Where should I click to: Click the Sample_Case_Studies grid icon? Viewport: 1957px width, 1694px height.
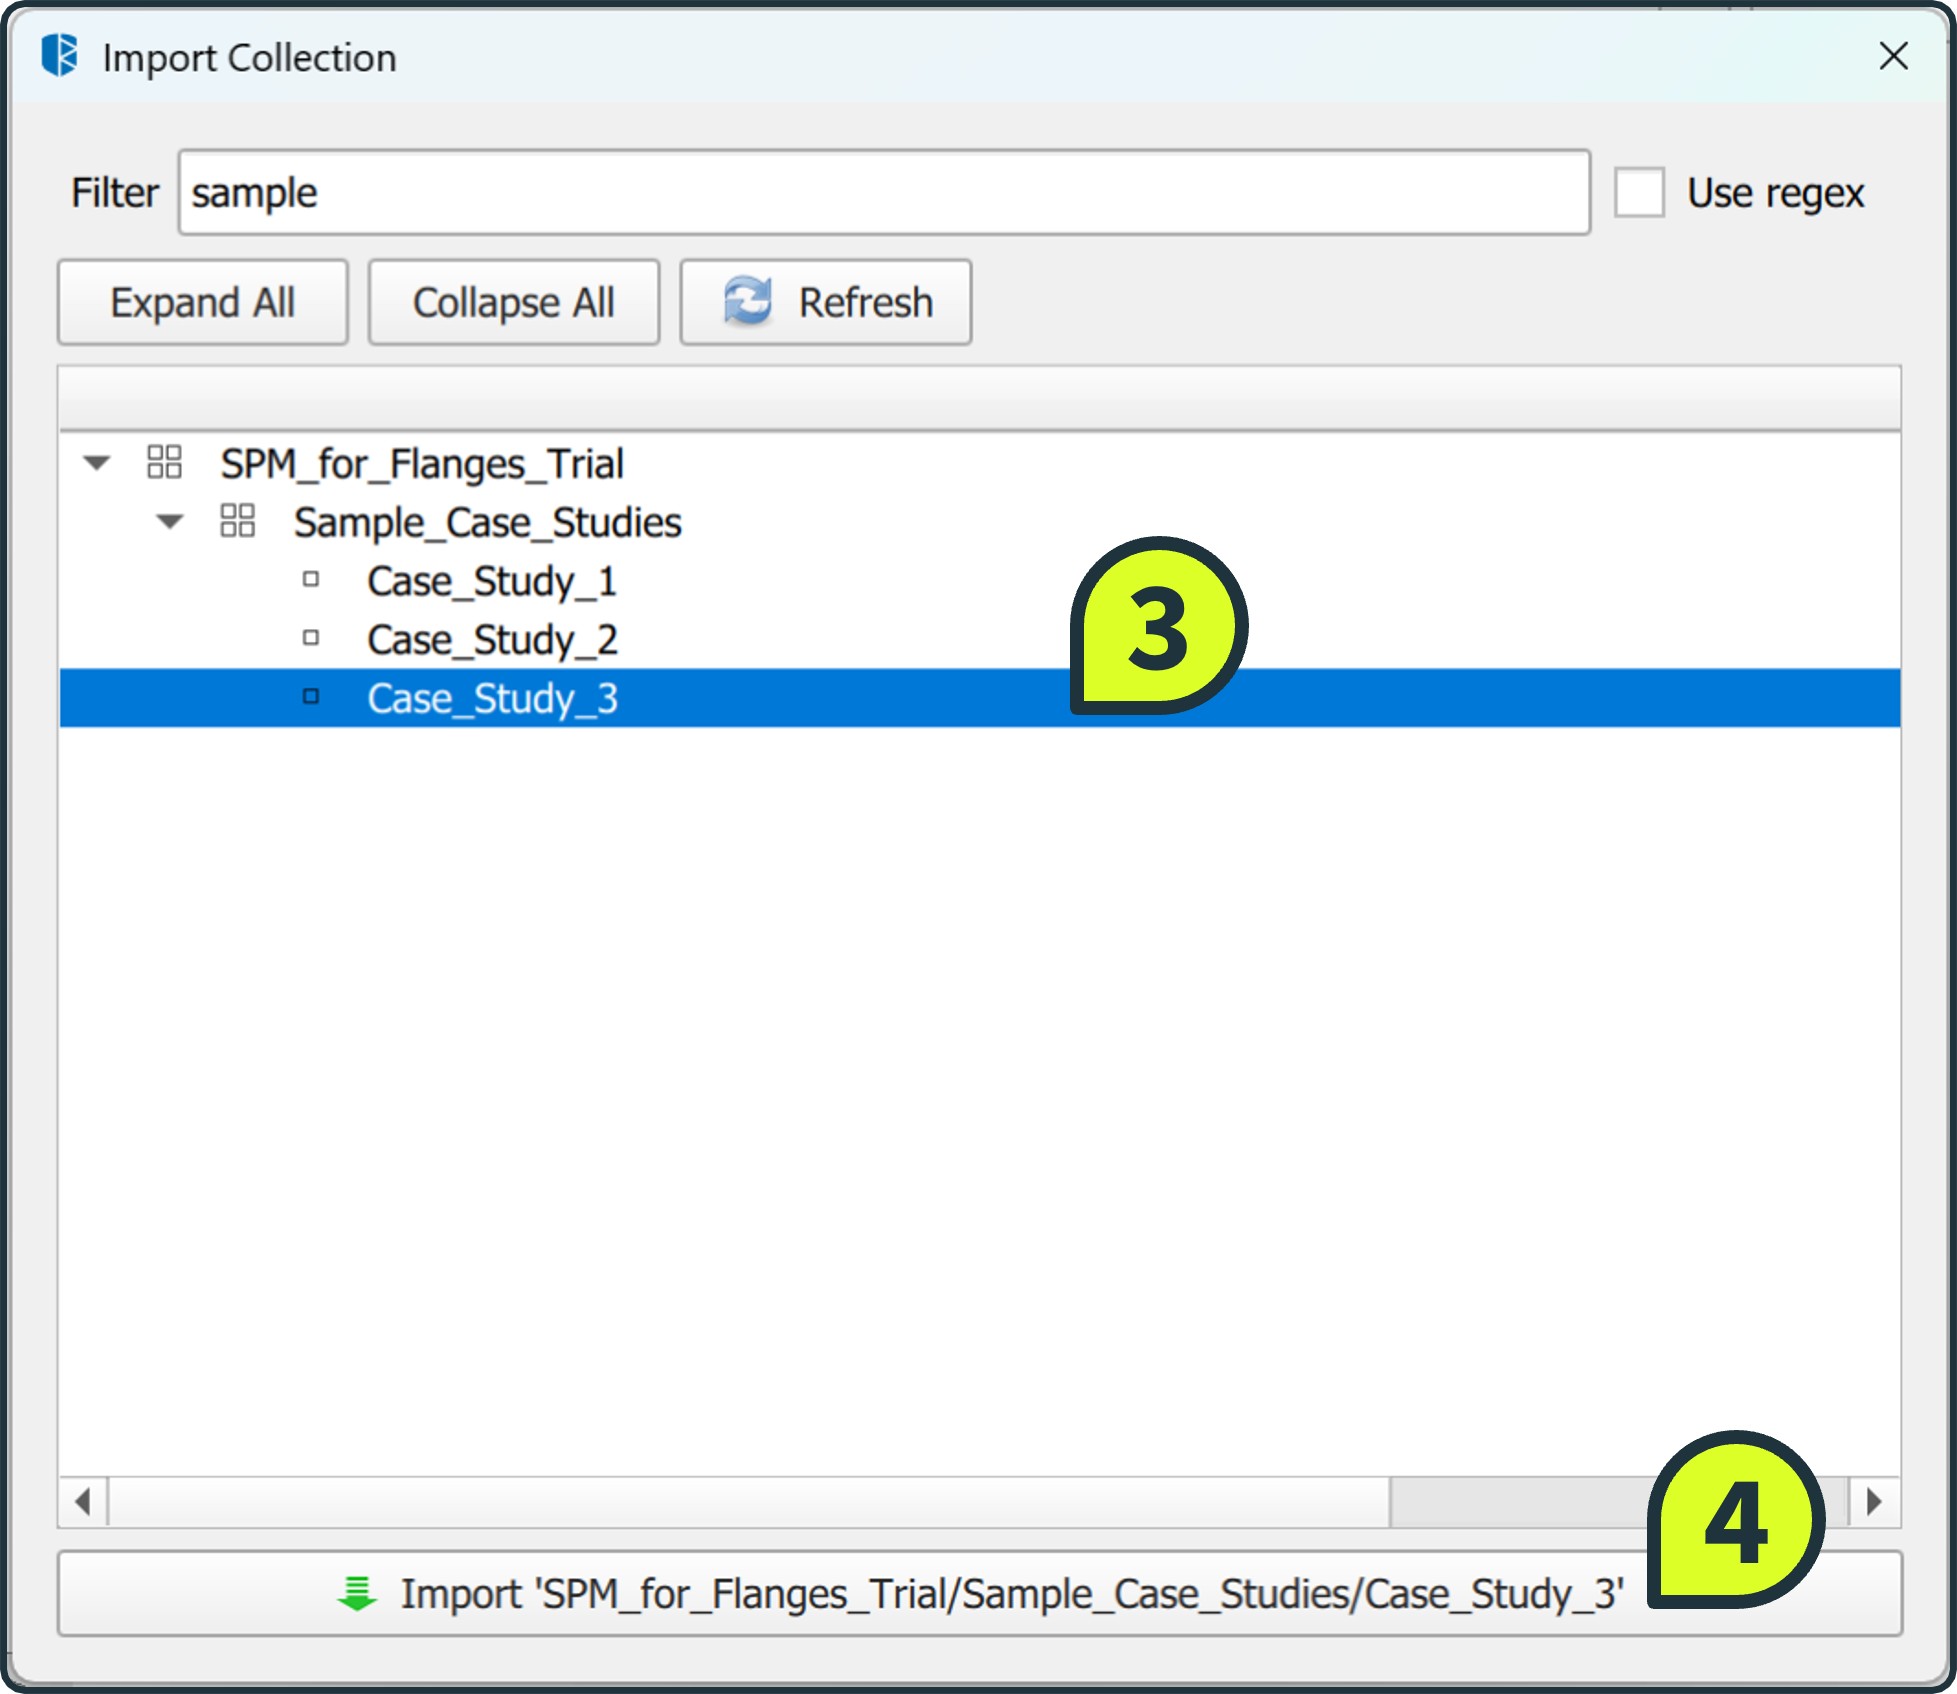[237, 521]
